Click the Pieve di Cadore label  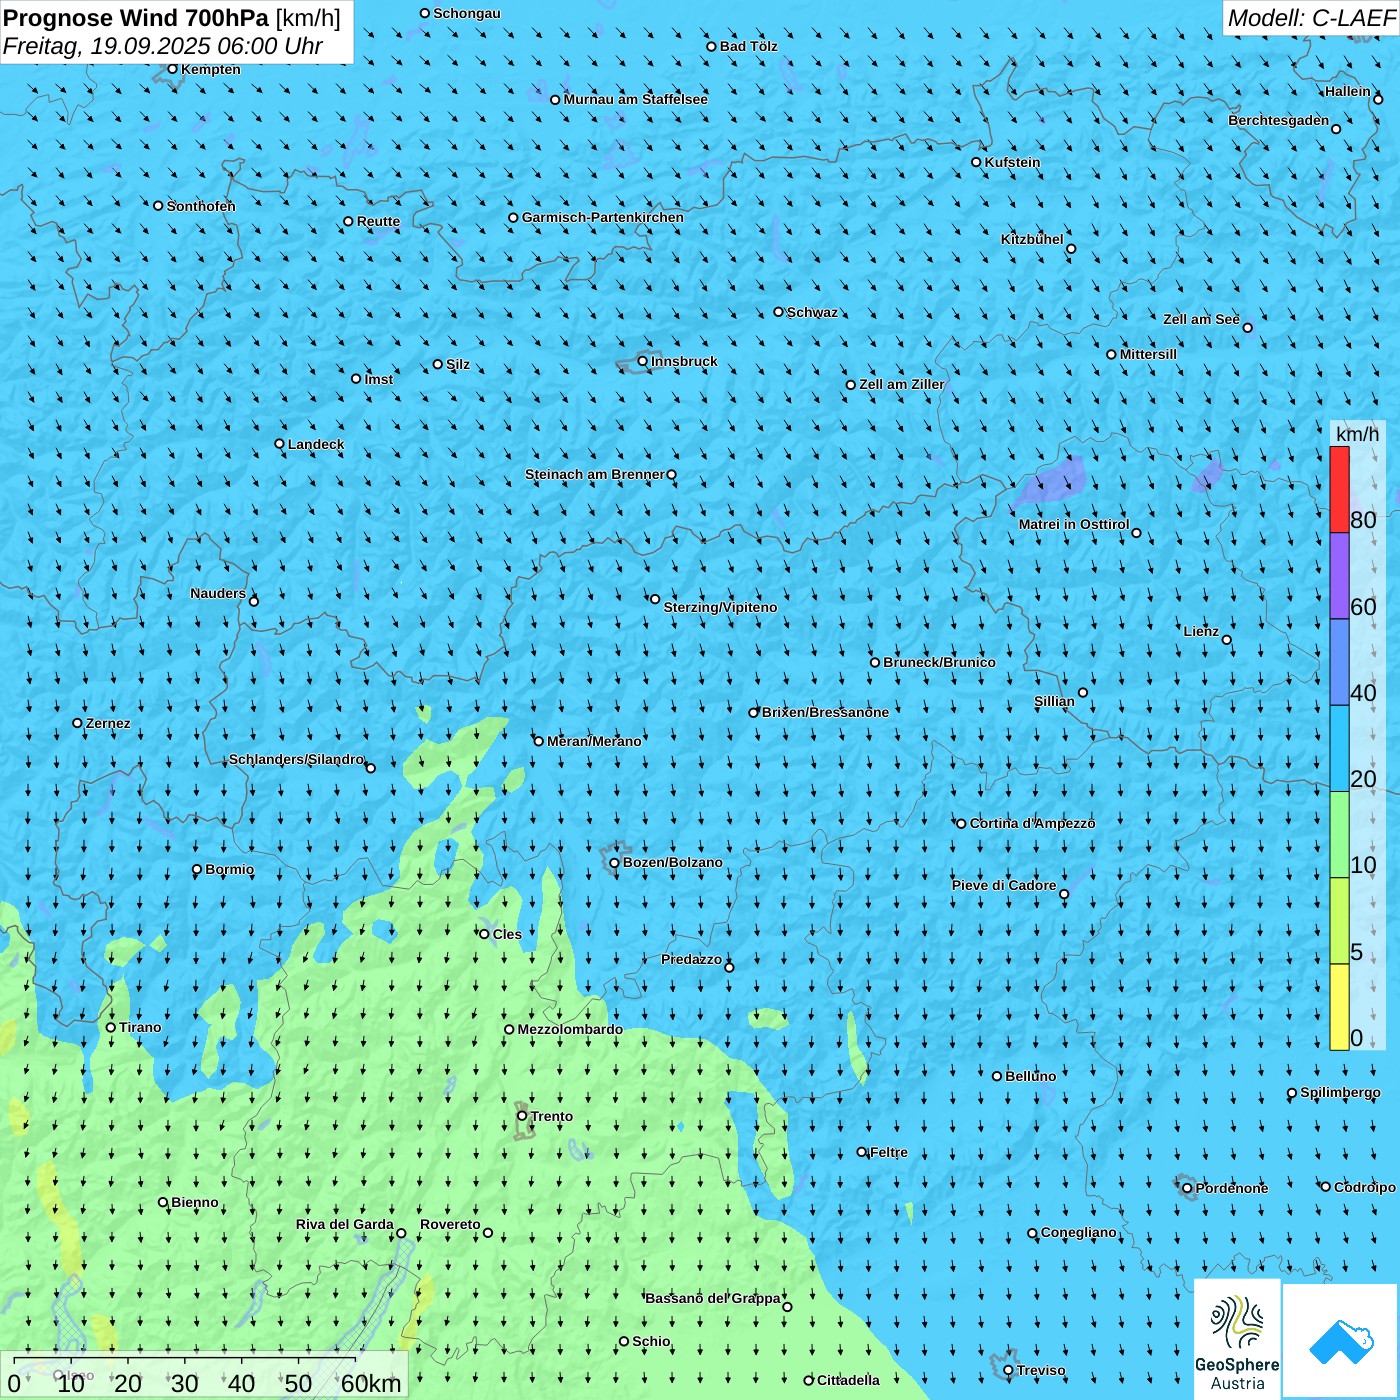[1004, 885]
